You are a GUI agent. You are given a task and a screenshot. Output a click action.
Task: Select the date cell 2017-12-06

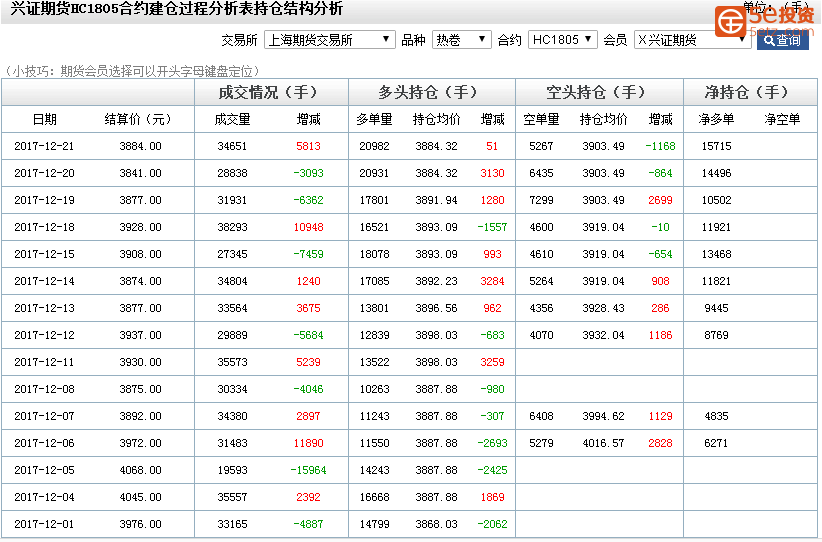[x=44, y=443]
